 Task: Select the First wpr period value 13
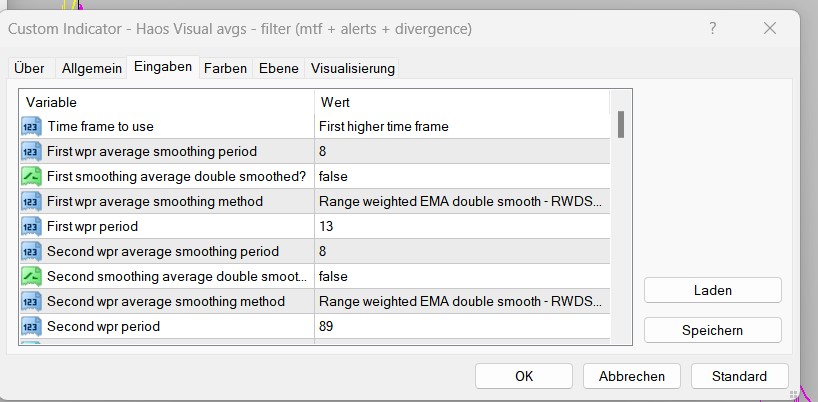460,227
